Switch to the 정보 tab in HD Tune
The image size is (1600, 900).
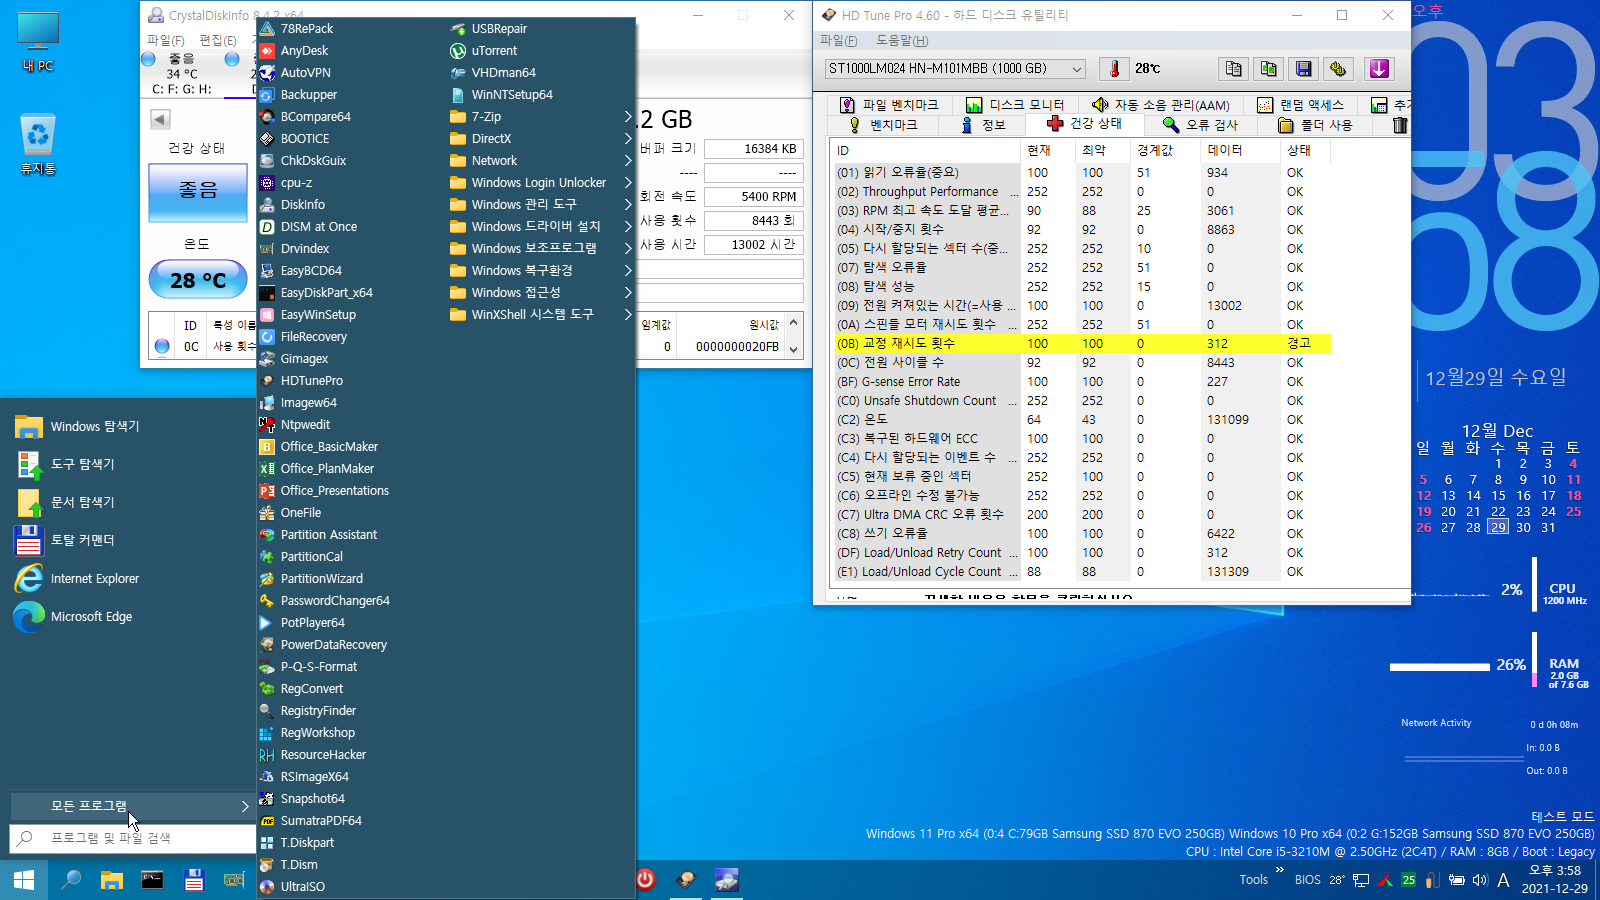(983, 125)
